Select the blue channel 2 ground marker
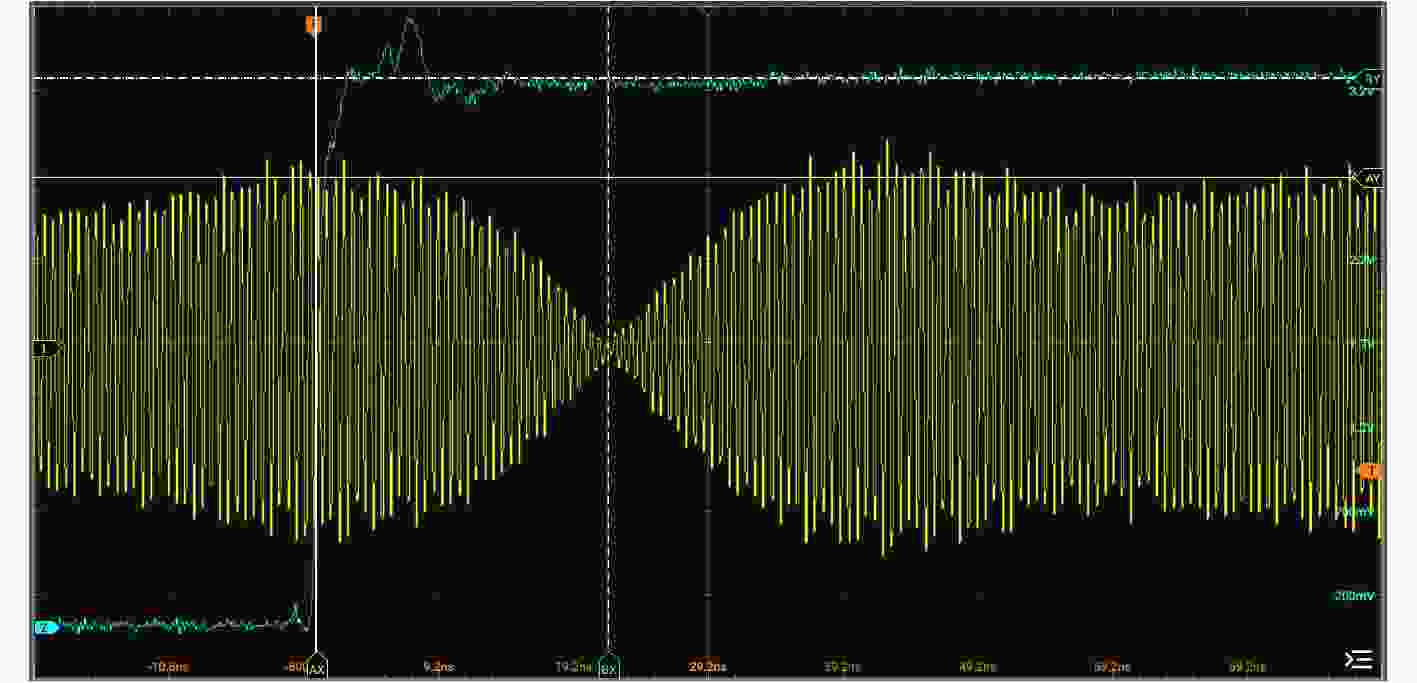 (x=46, y=627)
